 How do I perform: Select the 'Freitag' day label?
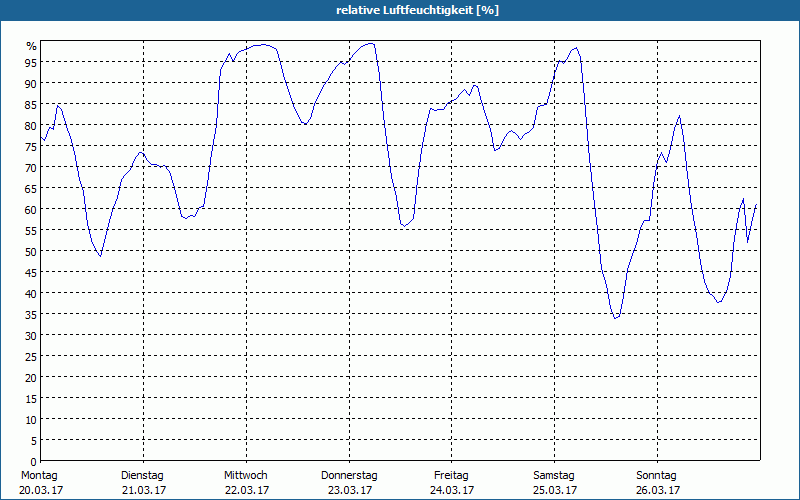(451, 476)
